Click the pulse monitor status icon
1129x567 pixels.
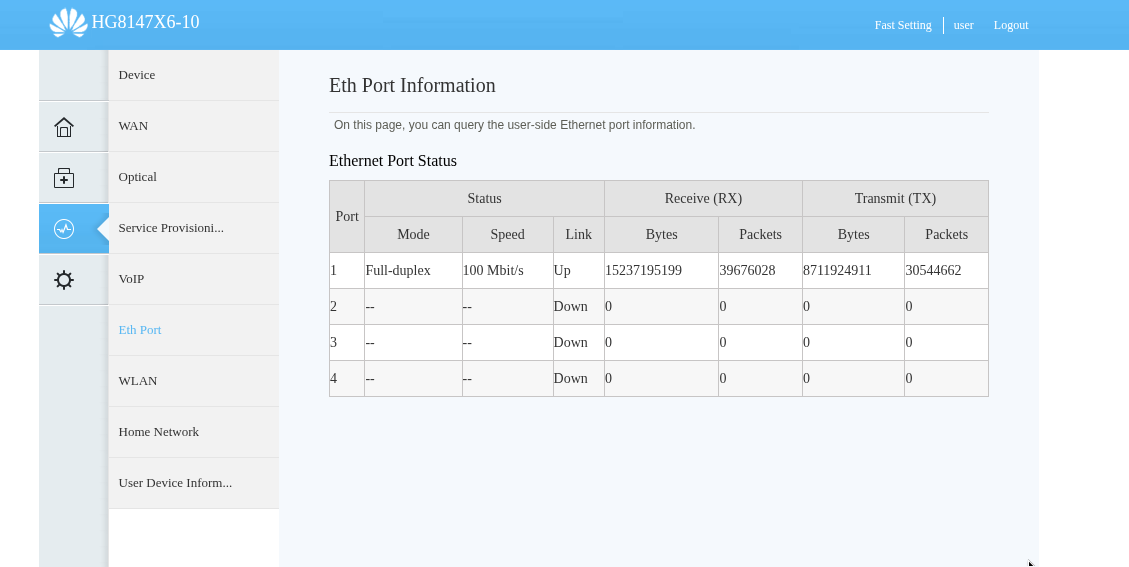(x=64, y=229)
